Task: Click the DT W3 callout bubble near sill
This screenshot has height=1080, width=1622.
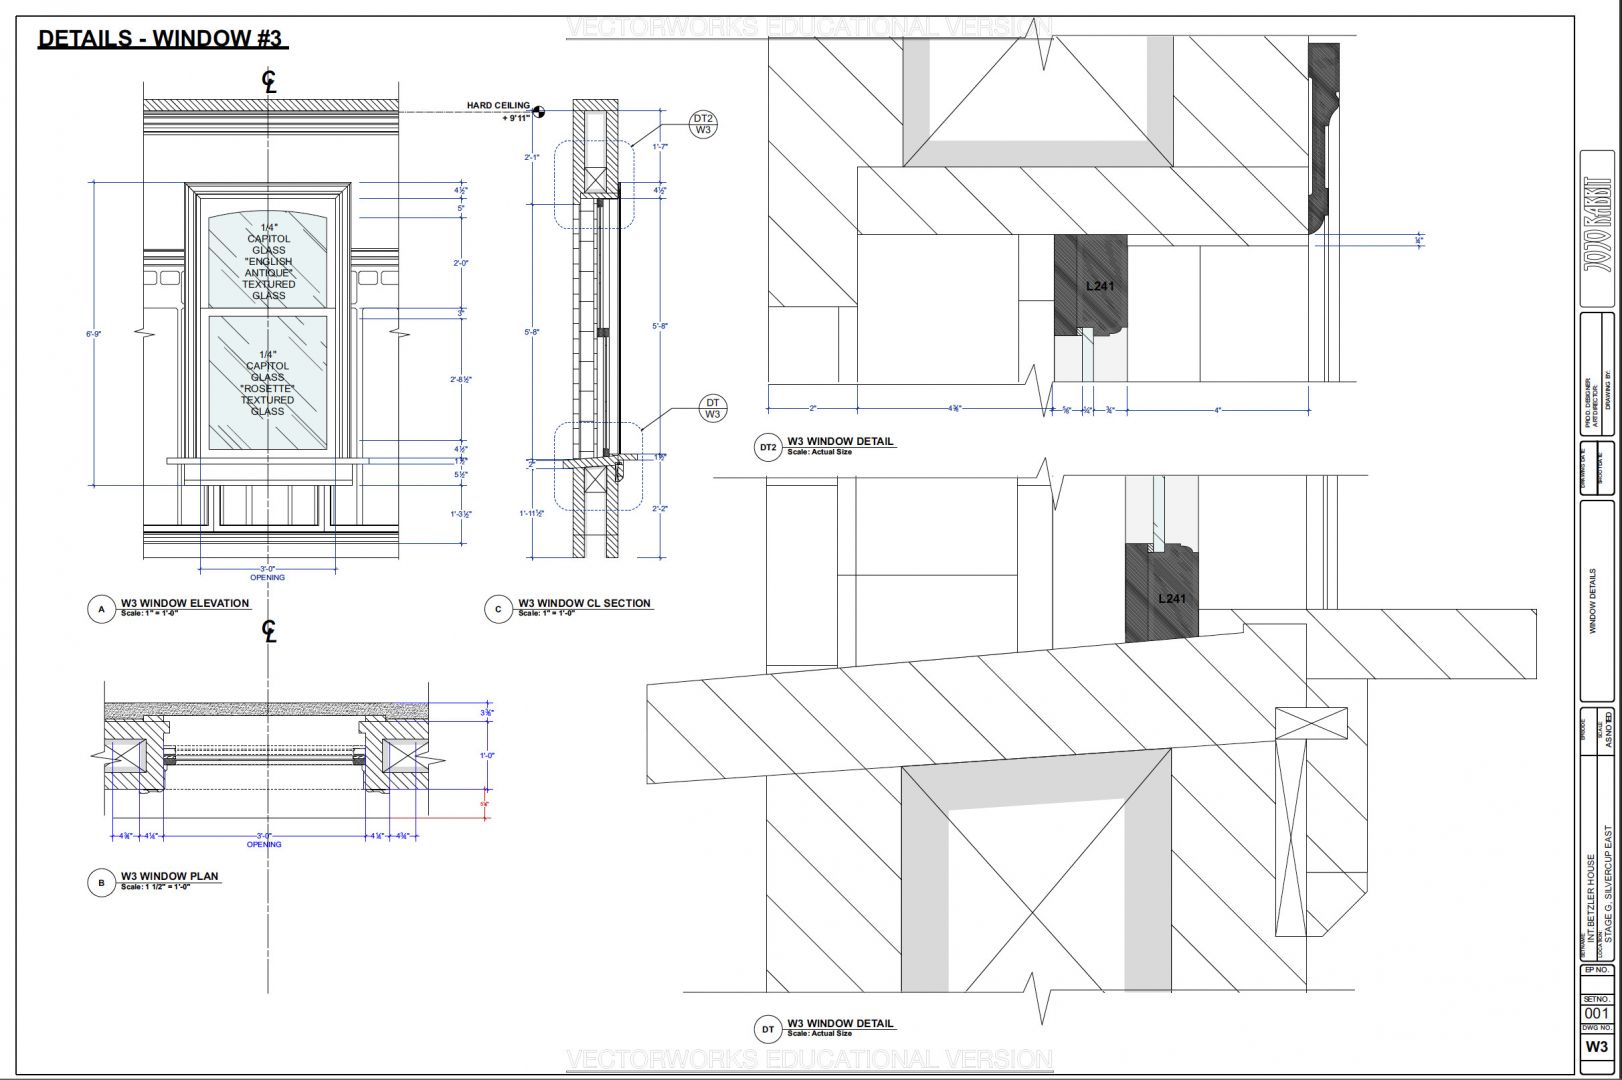Action: point(712,408)
